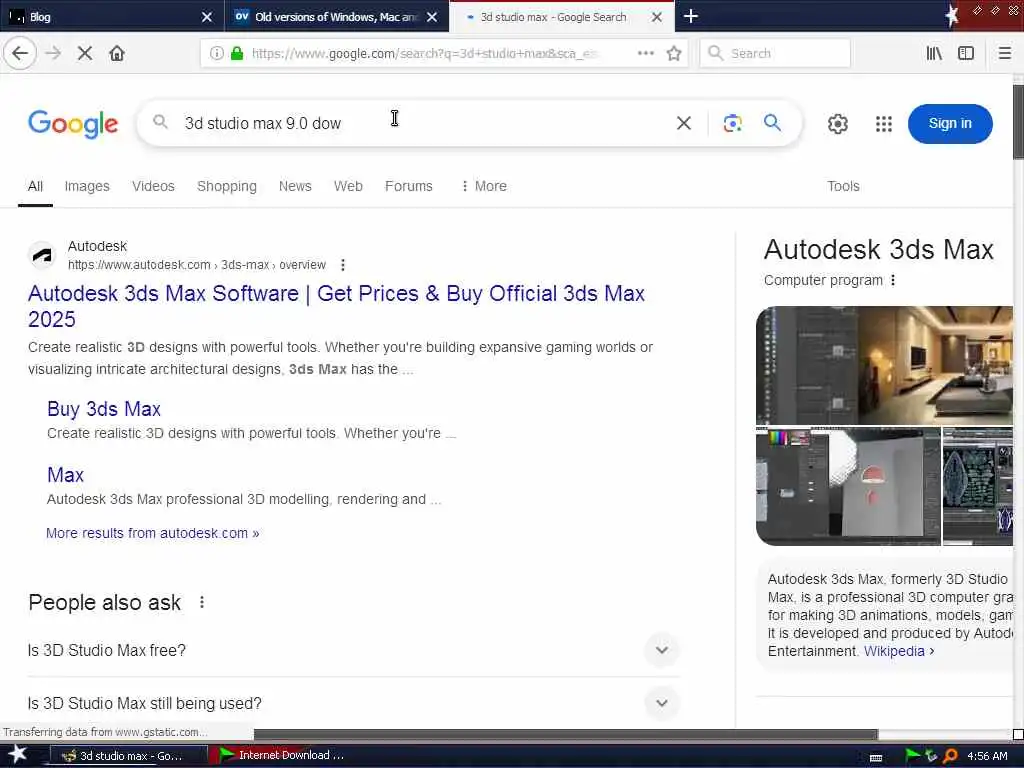Screen dimensions: 1024x768
Task: Open the browser home page
Action: point(117,53)
